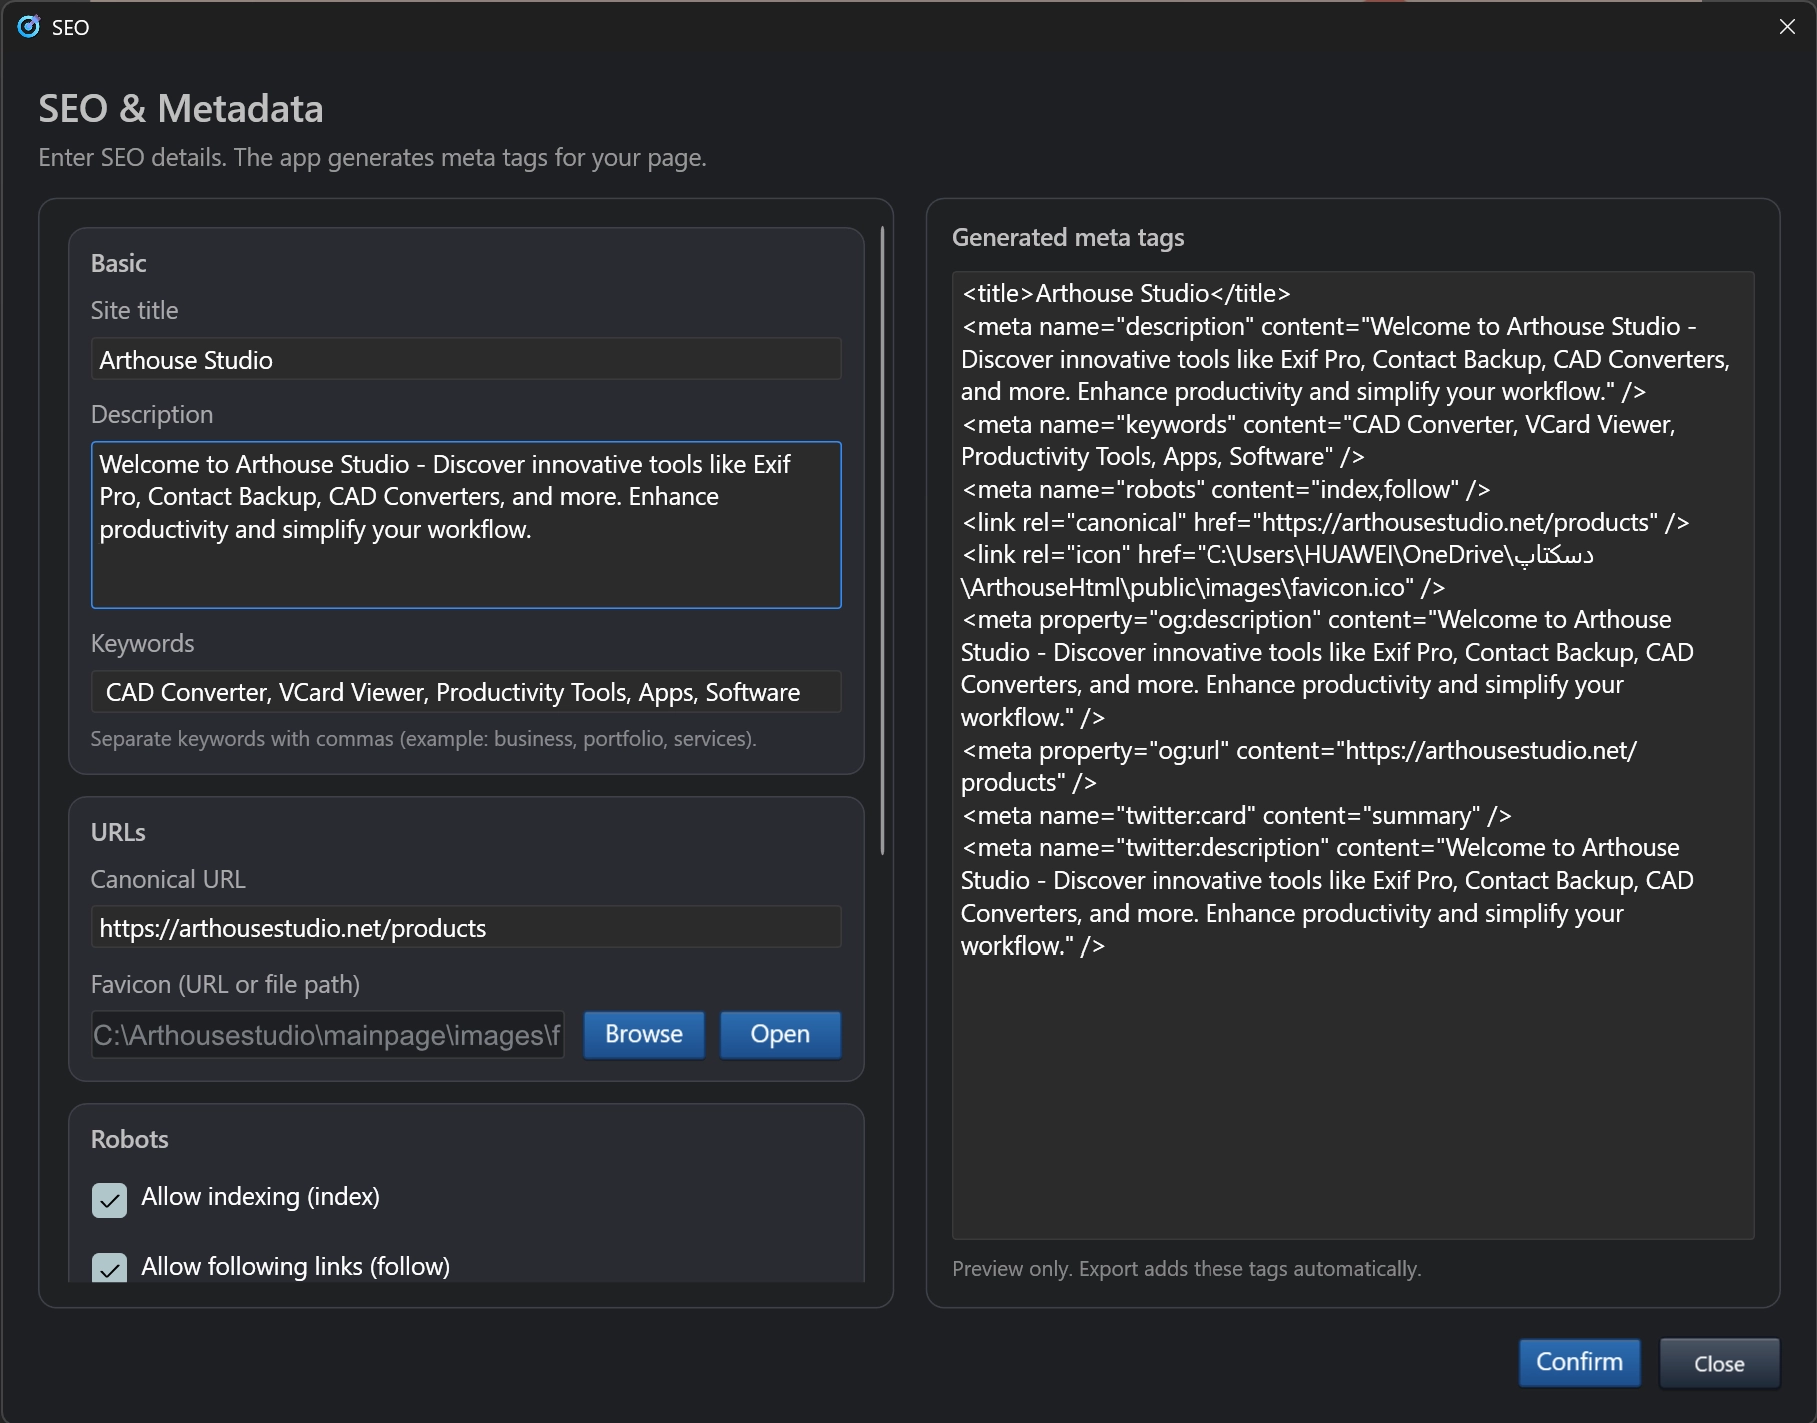Viewport: 1817px width, 1423px height.
Task: Click the 'Canonical URL' label
Action: [168, 879]
